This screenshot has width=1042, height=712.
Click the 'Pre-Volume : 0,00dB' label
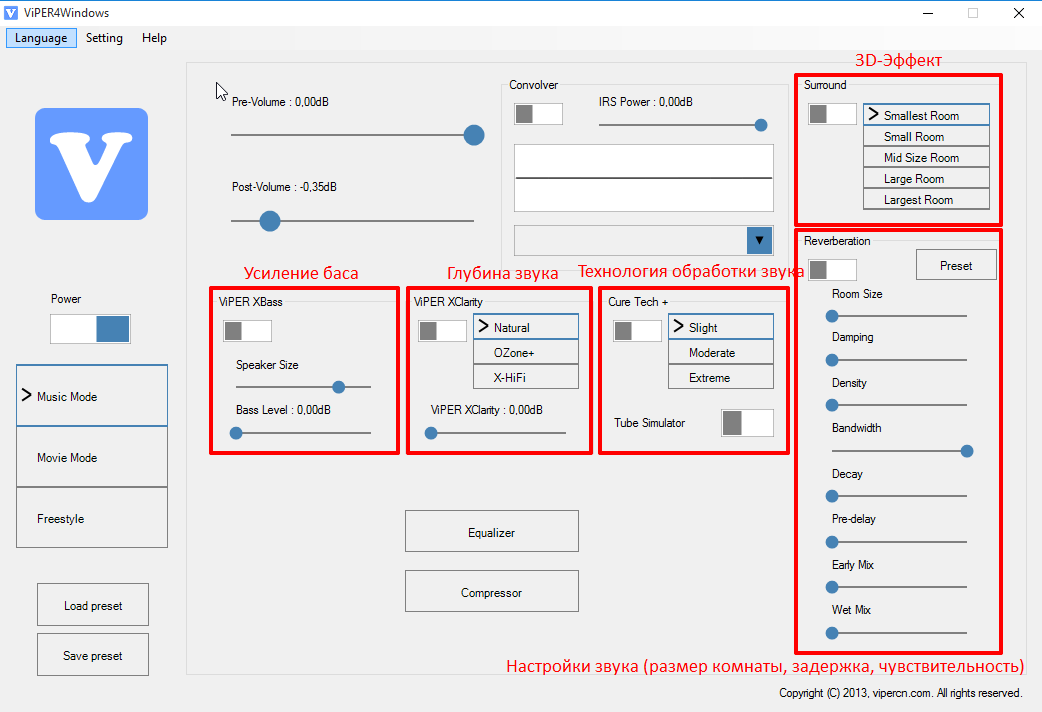click(x=280, y=102)
